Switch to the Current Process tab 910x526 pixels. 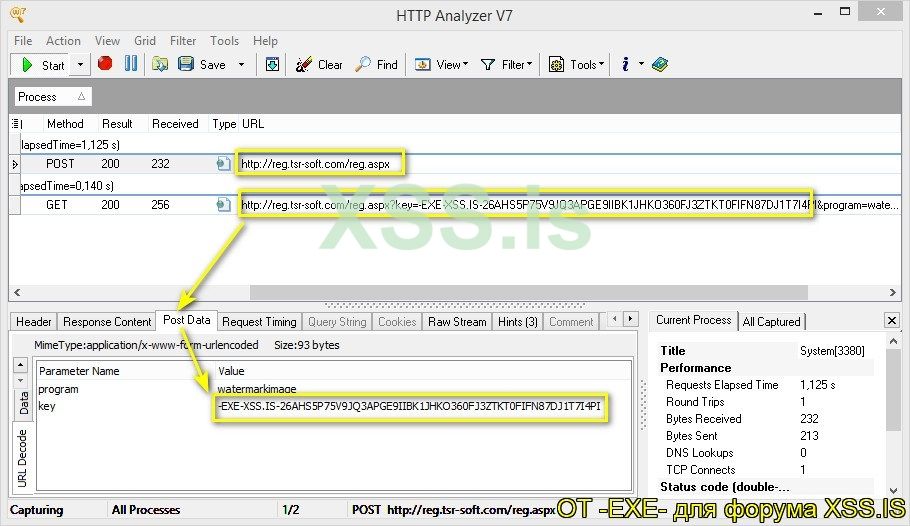tap(694, 320)
